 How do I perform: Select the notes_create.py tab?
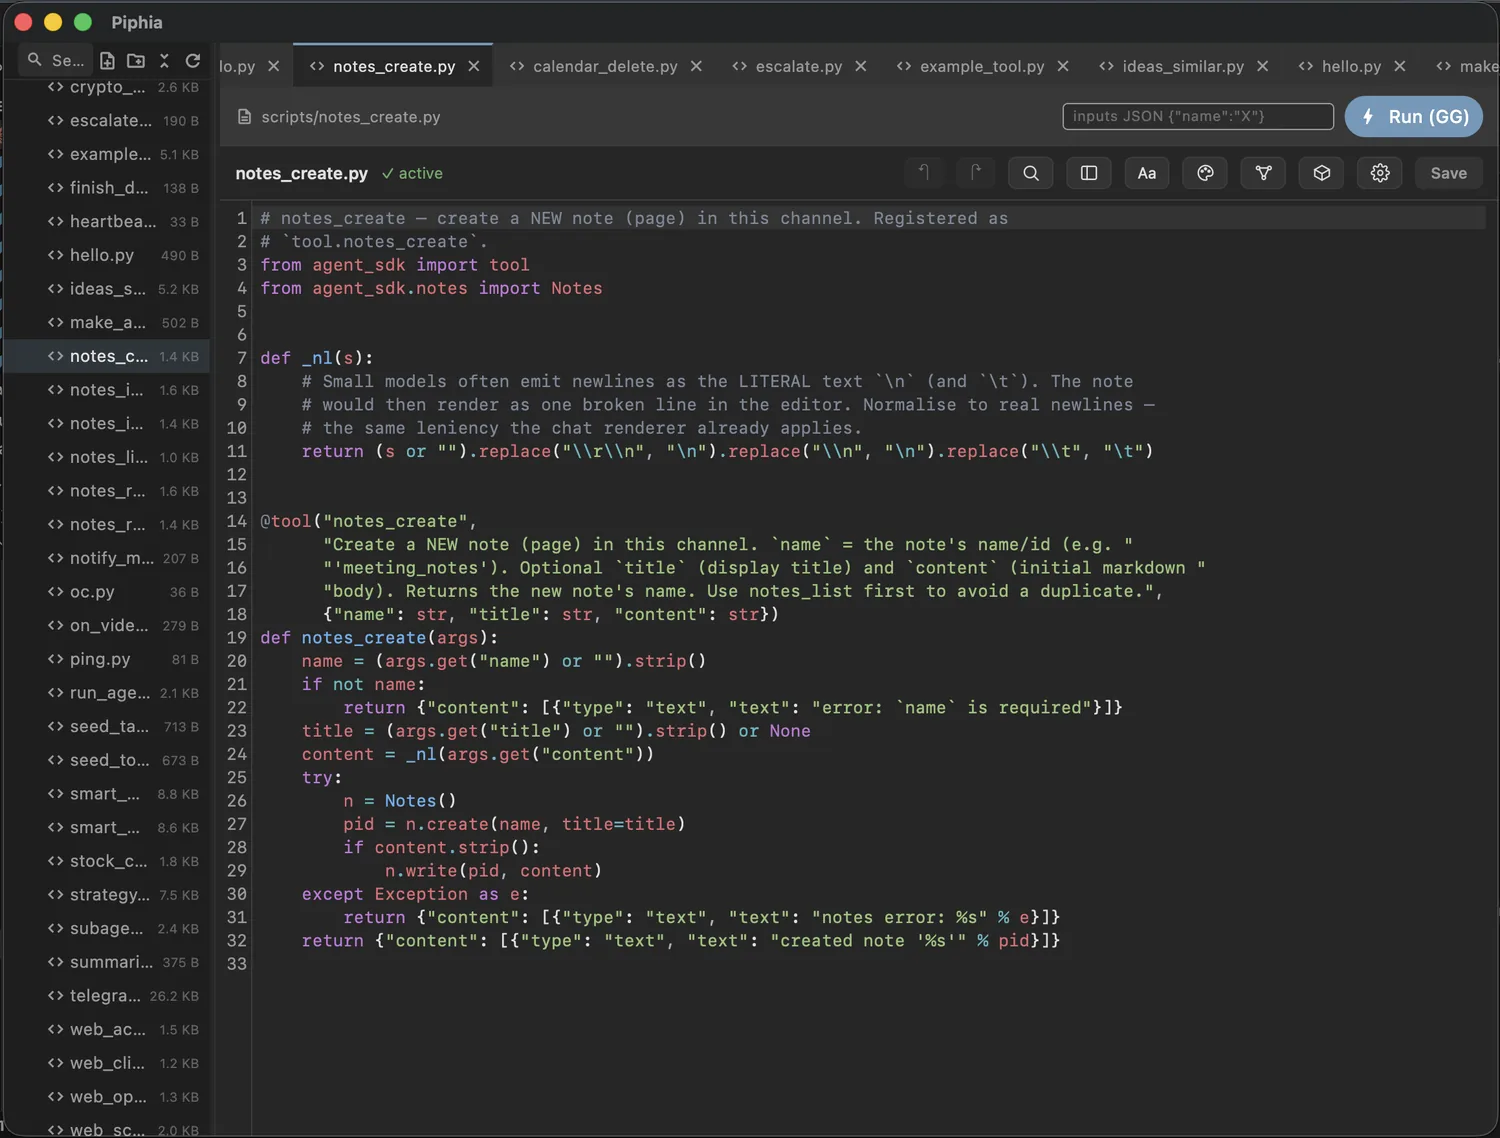point(394,66)
